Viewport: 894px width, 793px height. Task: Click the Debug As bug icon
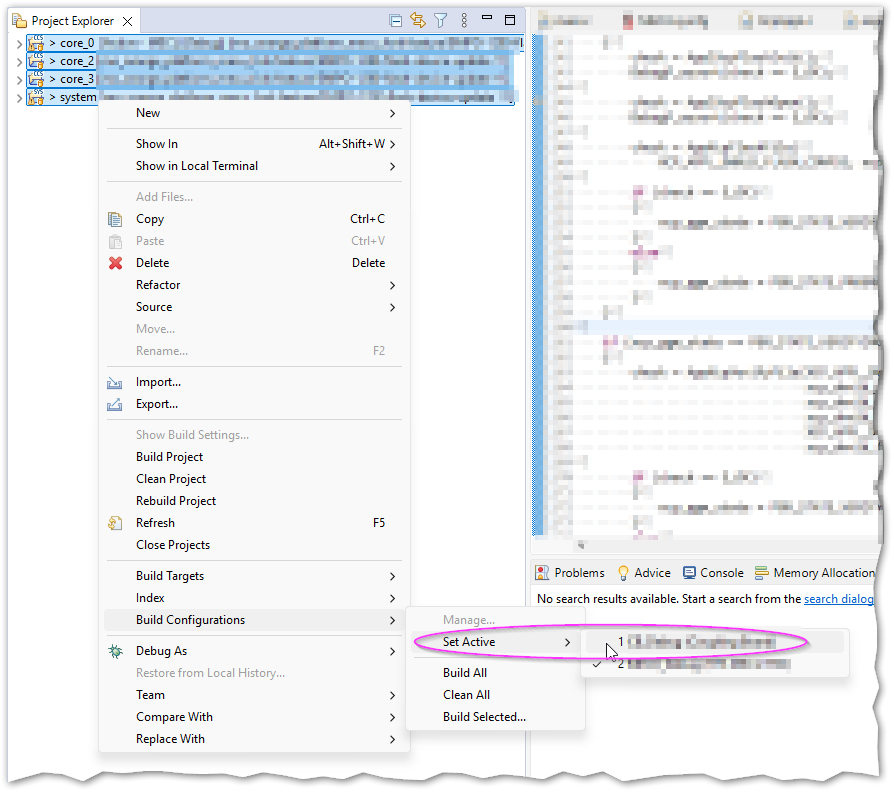click(116, 652)
